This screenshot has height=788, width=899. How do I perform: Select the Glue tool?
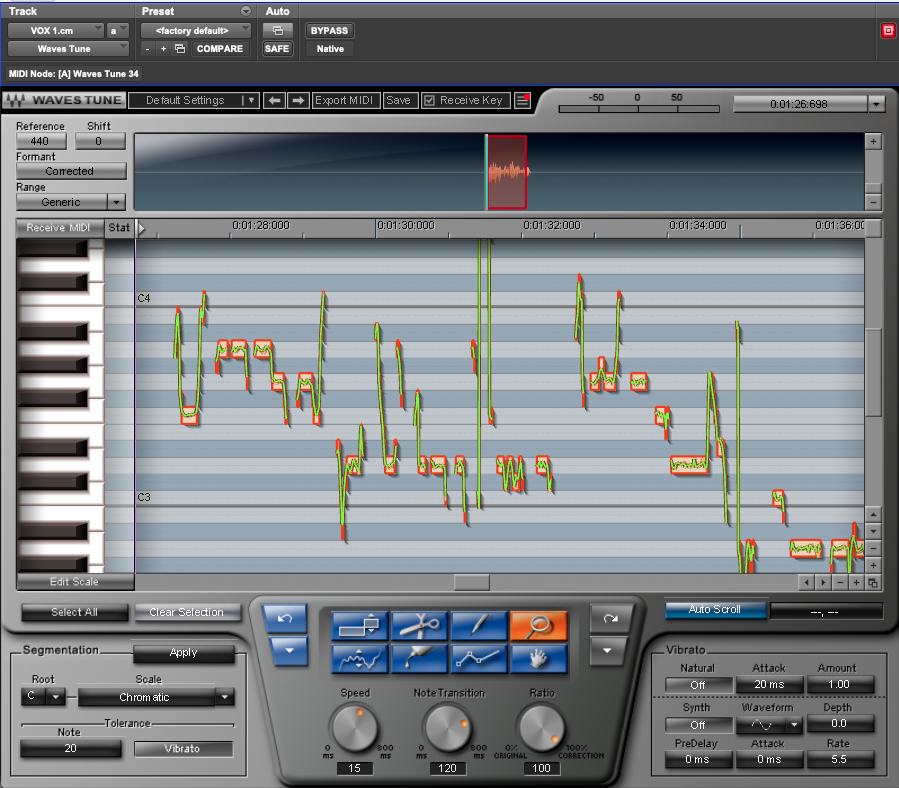coord(419,658)
